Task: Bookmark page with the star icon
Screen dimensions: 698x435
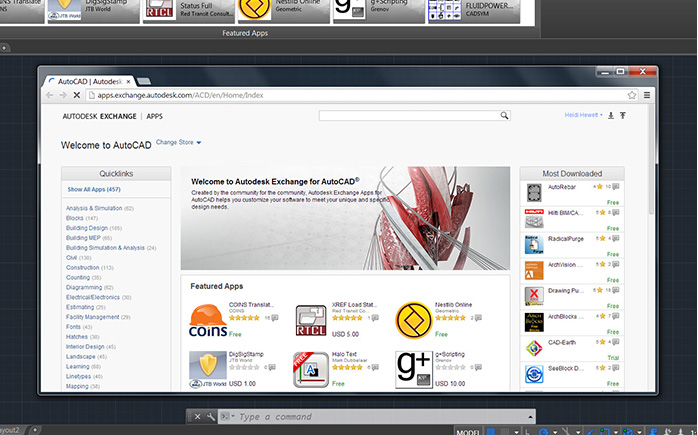Action: (632, 95)
